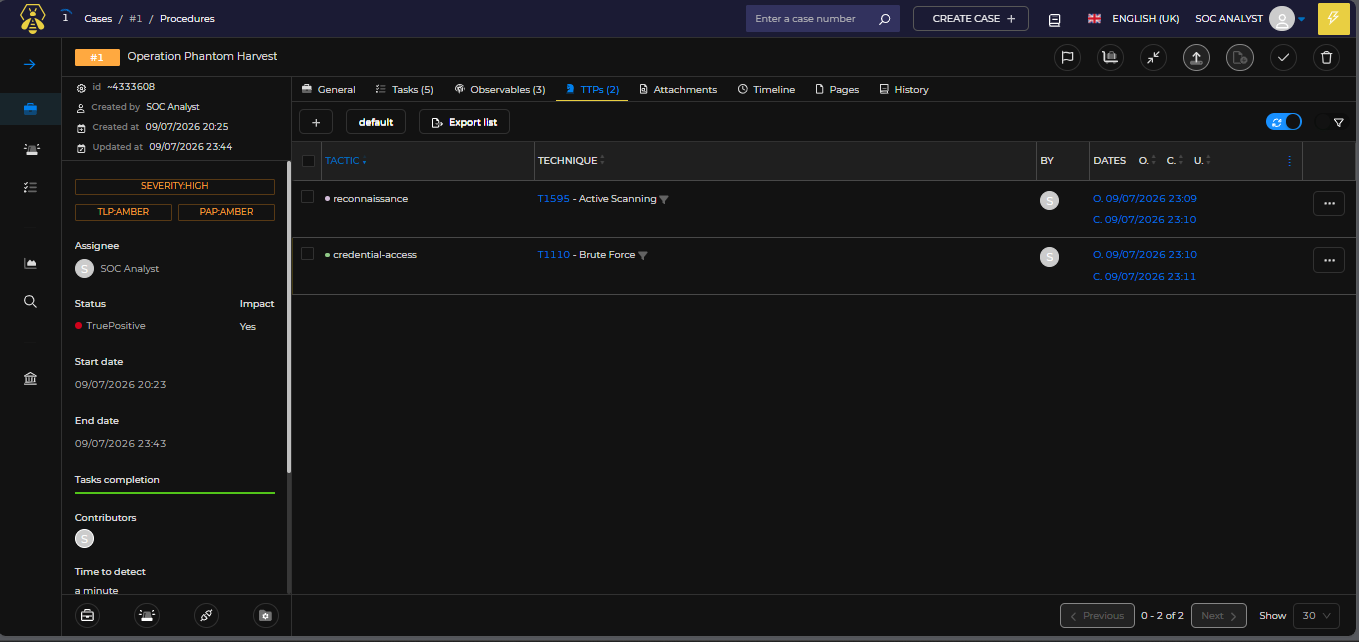The width and height of the screenshot is (1359, 642).
Task: Click the Tasks completion progress bar
Action: (x=175, y=493)
